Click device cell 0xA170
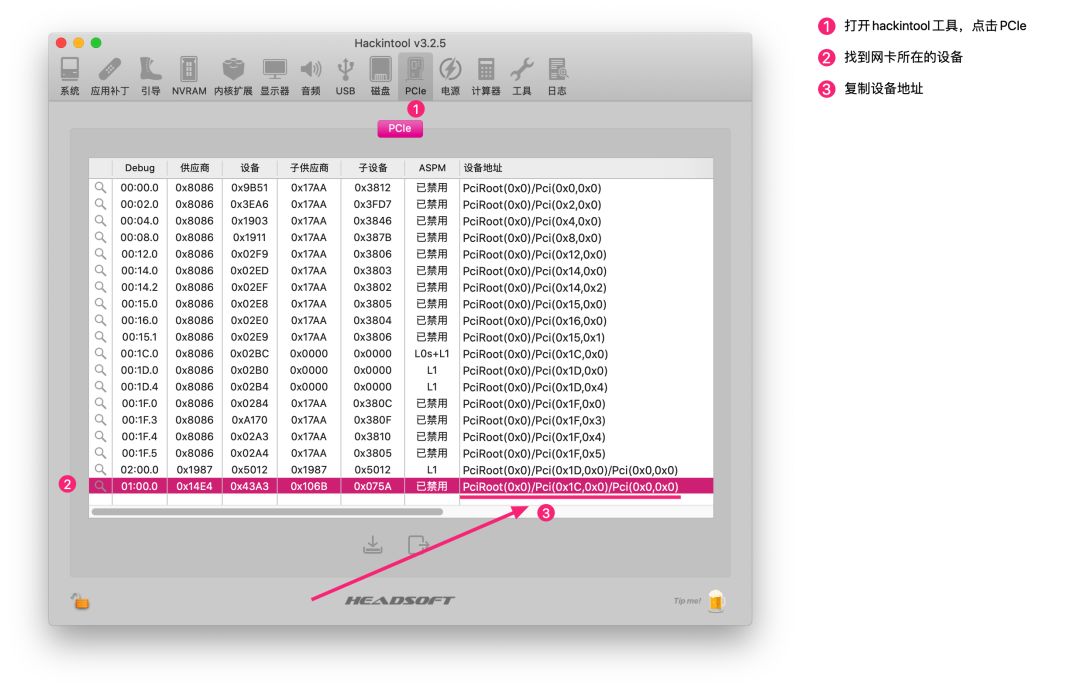The height and width of the screenshot is (690, 1080). pyautogui.click(x=249, y=419)
